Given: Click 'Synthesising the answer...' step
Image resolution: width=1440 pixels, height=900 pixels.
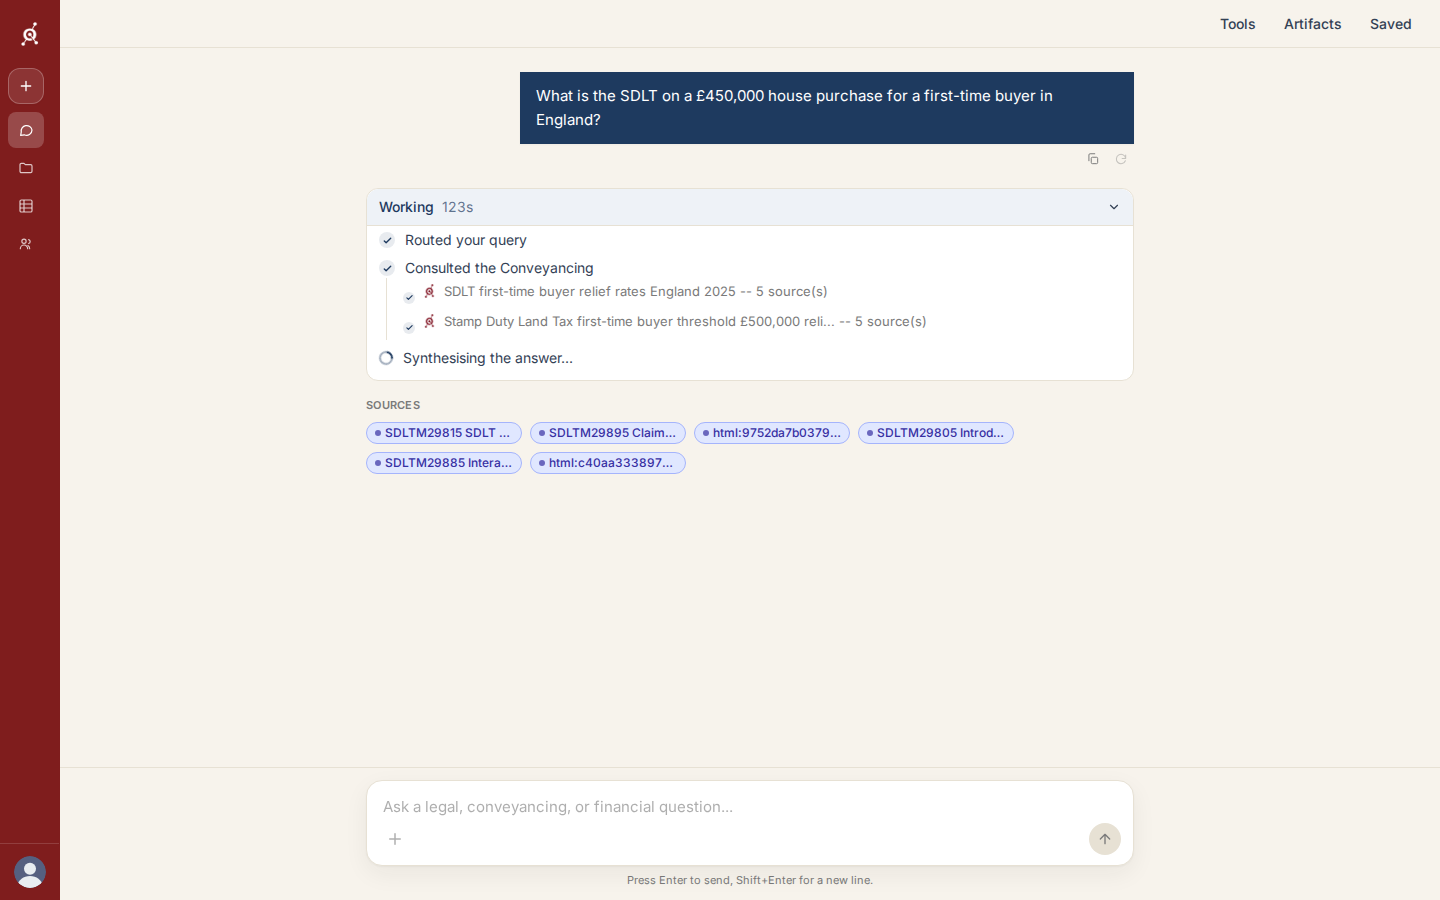Looking at the screenshot, I should [x=488, y=358].
